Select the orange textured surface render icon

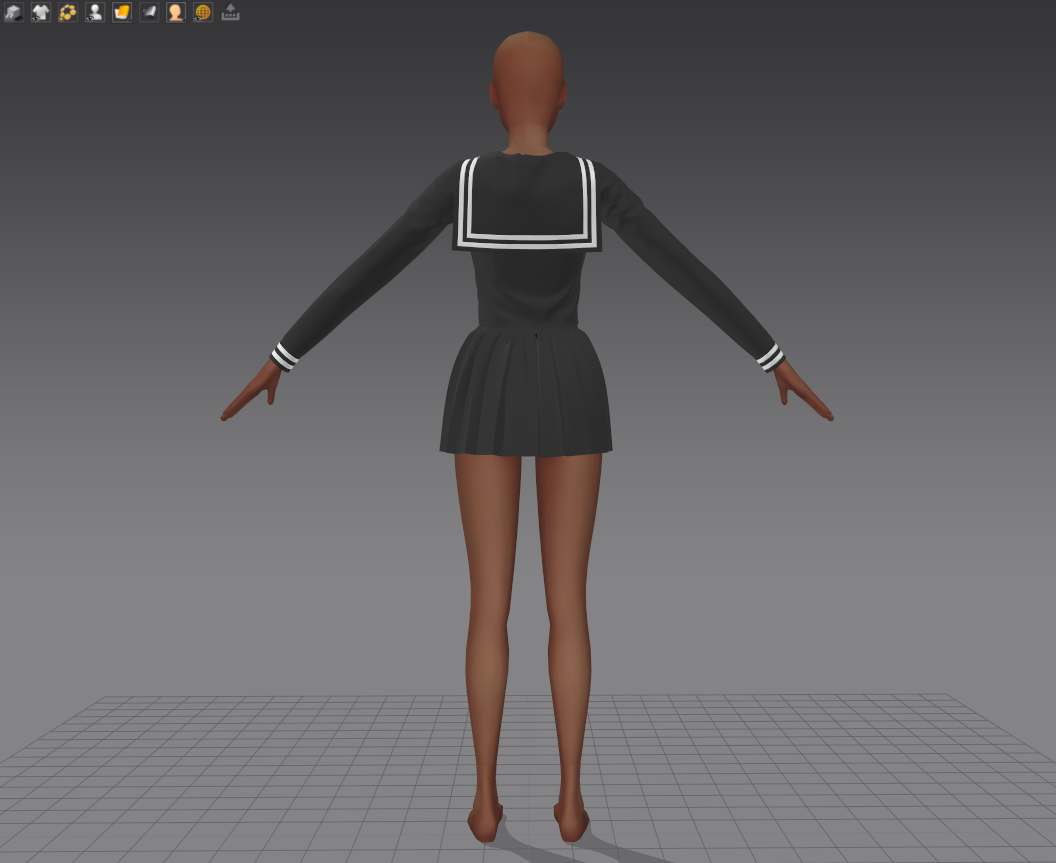[x=121, y=12]
